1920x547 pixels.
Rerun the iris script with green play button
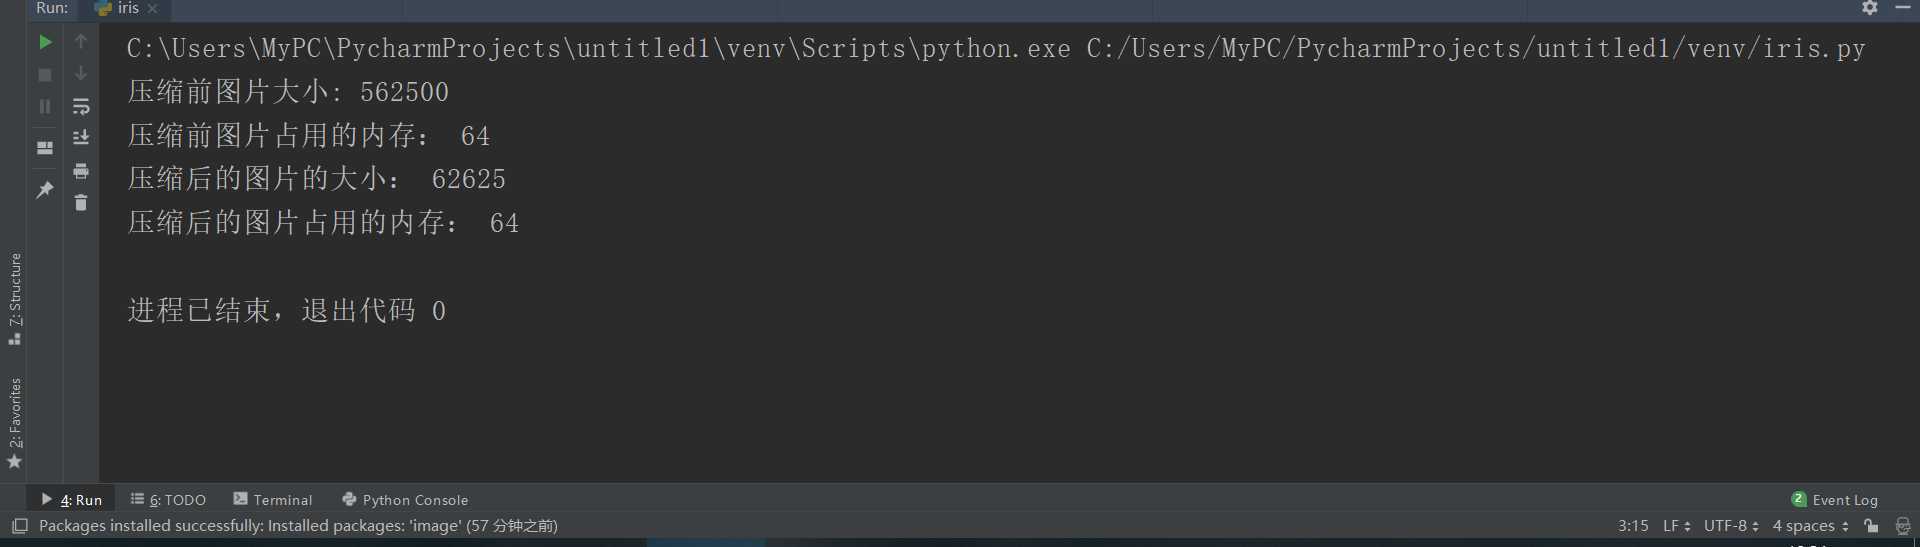tap(45, 42)
